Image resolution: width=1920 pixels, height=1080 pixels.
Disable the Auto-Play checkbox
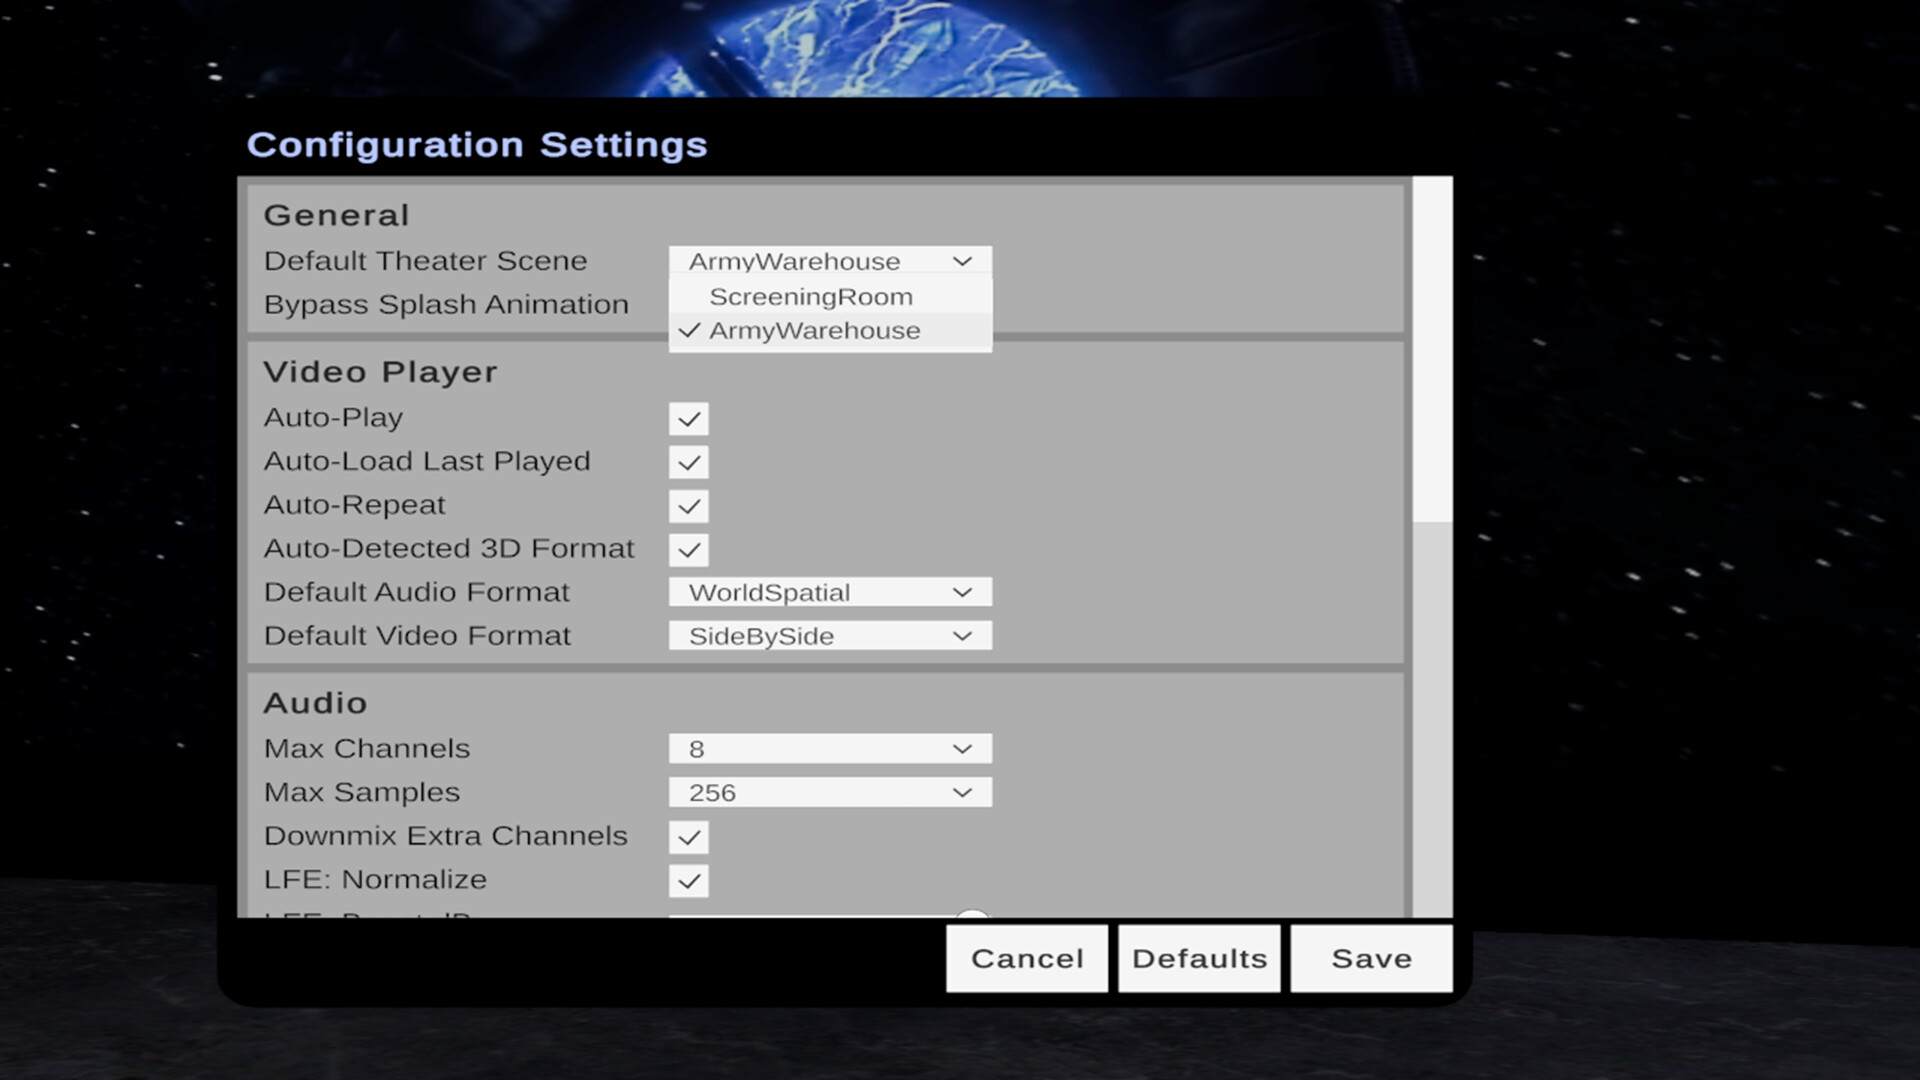point(689,419)
